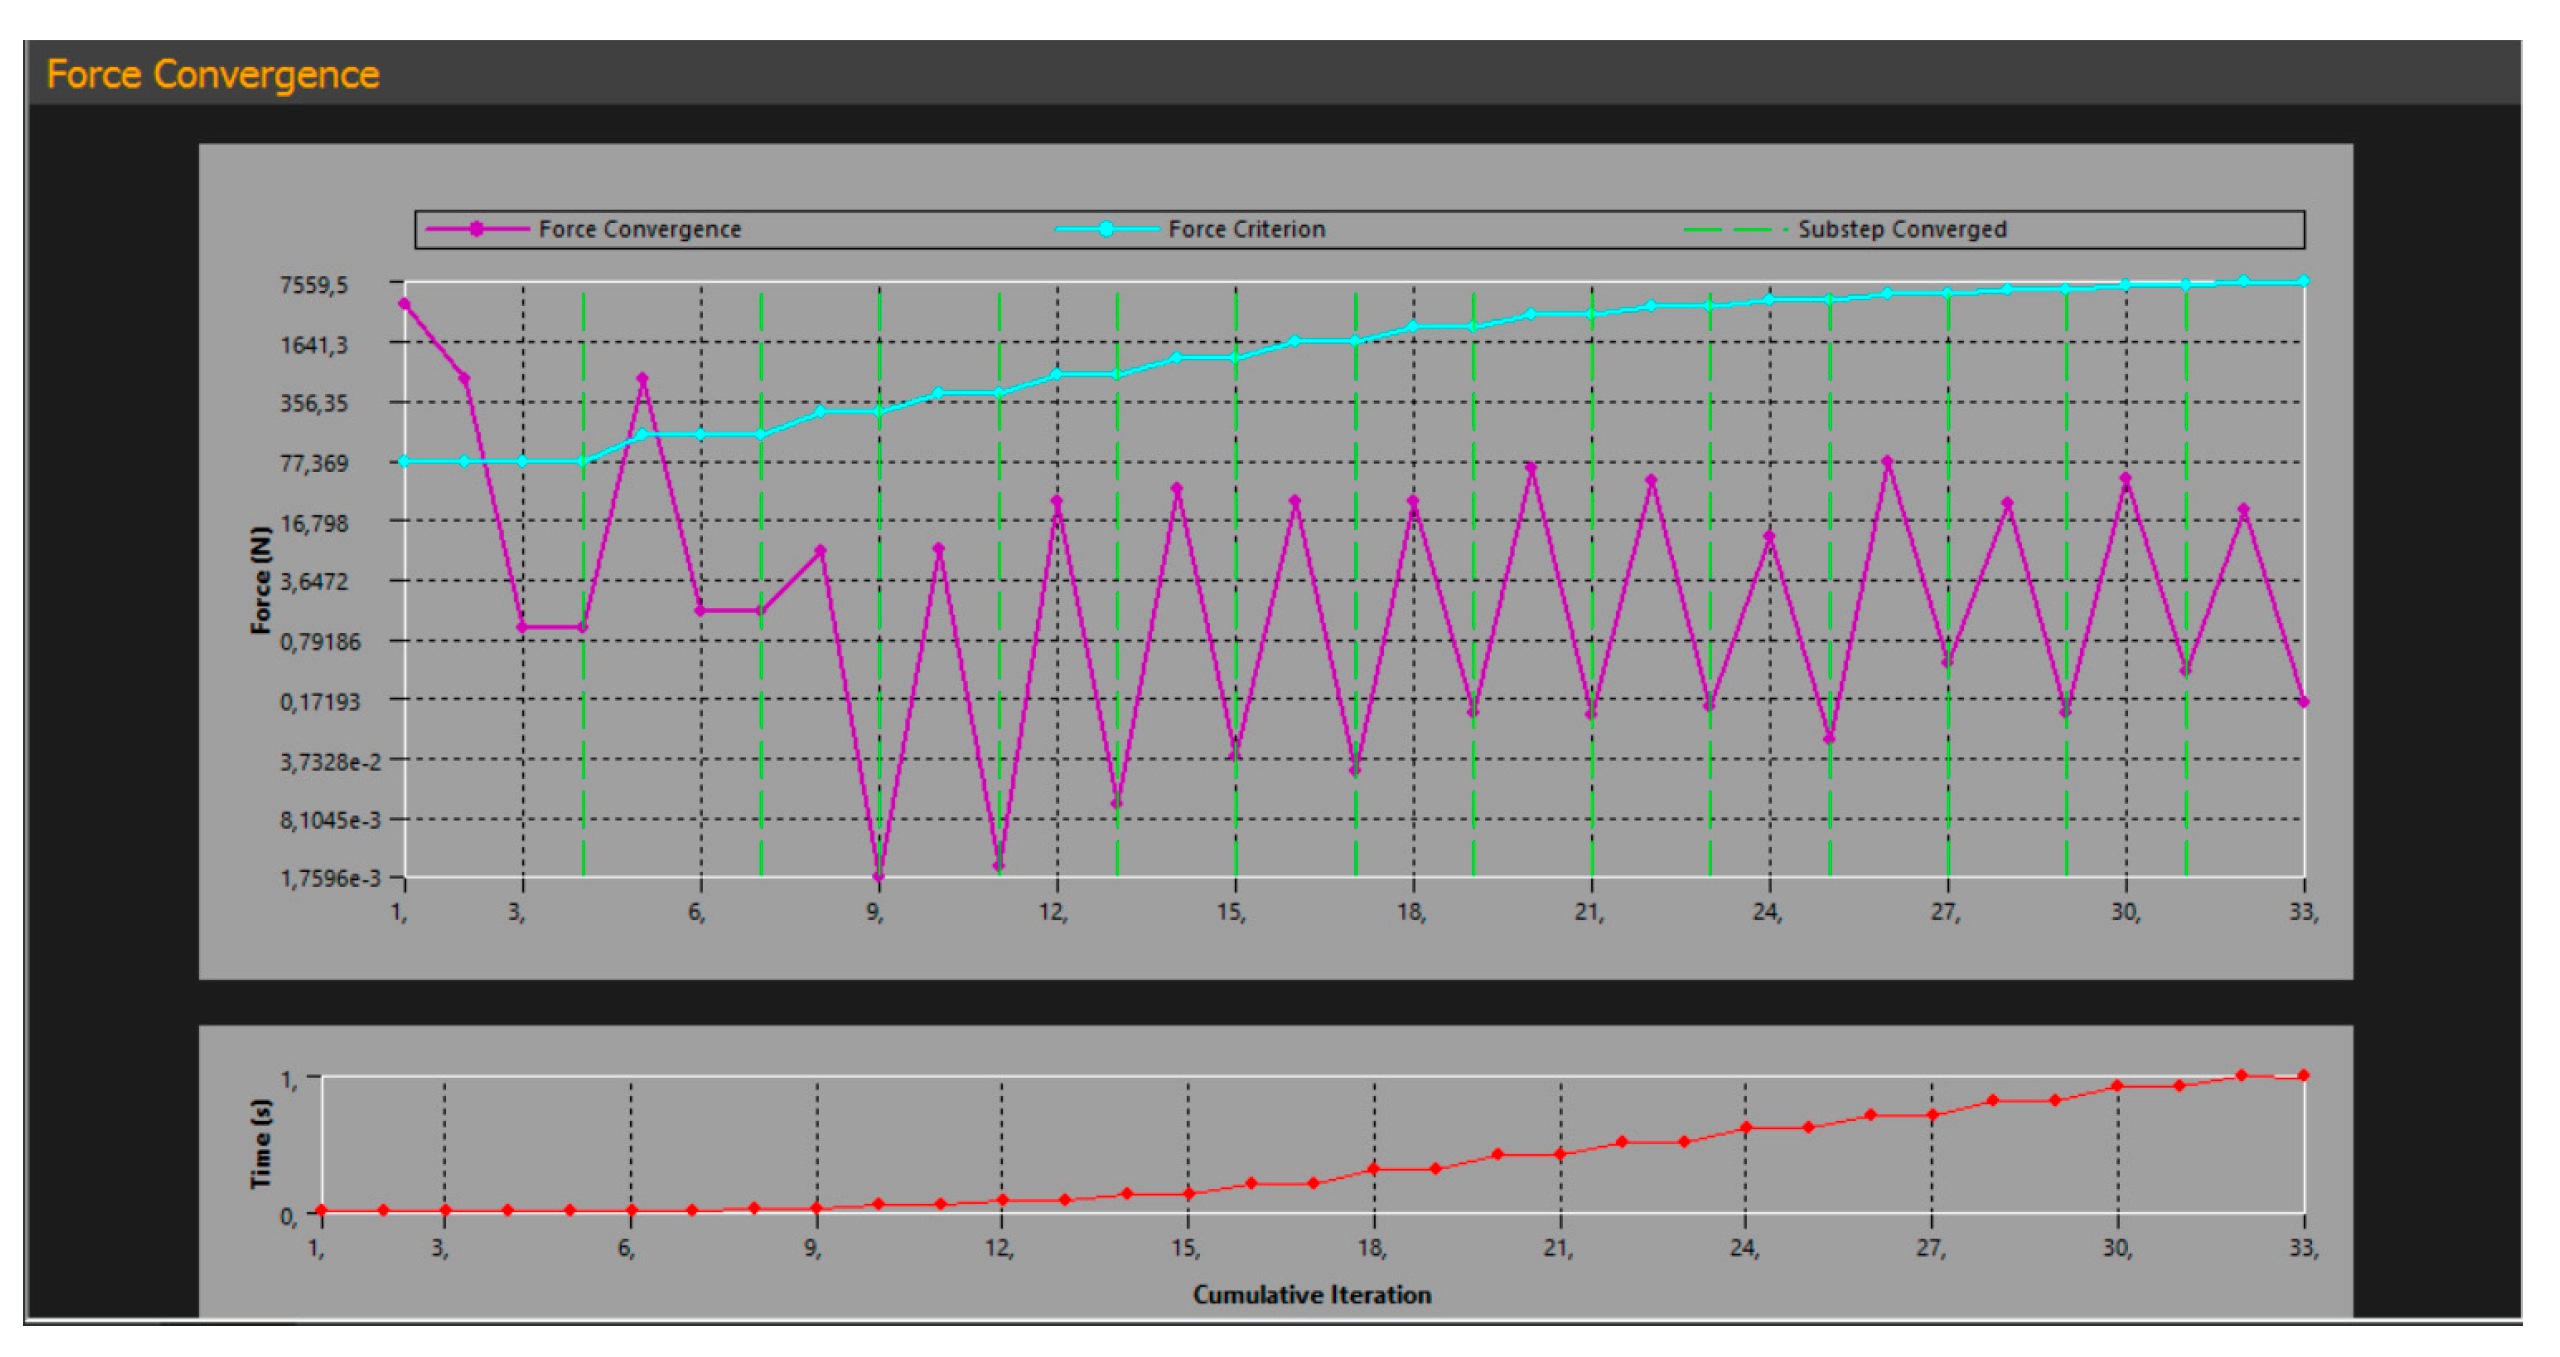Pick last cyan criterion point at iteration 33
The width and height of the screenshot is (2560, 1357).
point(2304,282)
